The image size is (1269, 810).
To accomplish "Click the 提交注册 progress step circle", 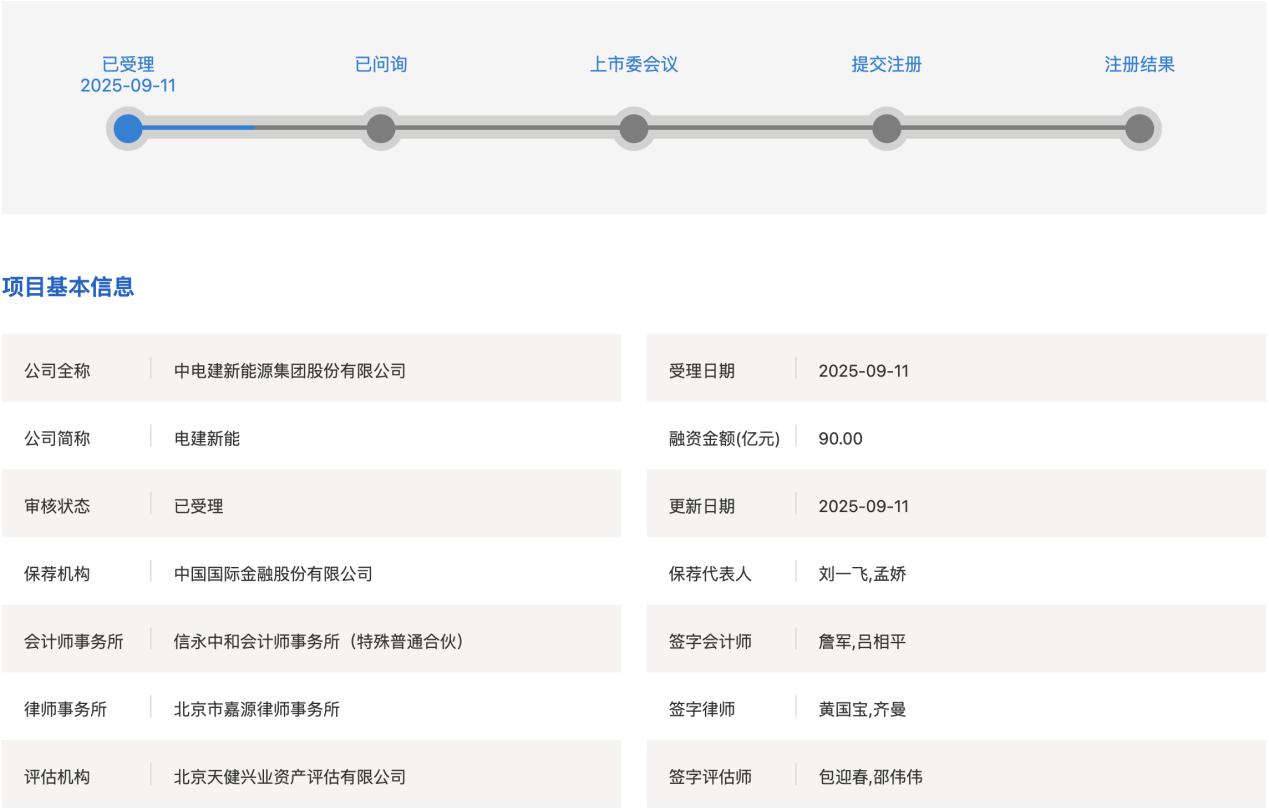I will tap(887, 128).
